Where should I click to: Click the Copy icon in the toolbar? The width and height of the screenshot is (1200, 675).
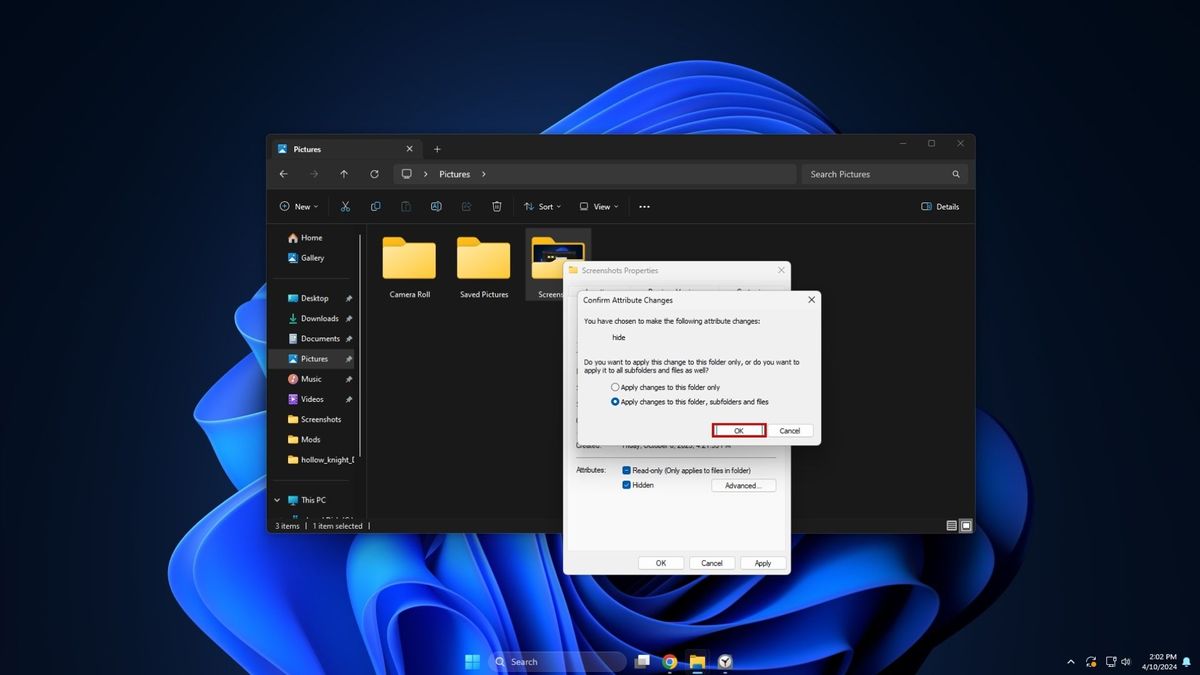(x=375, y=206)
